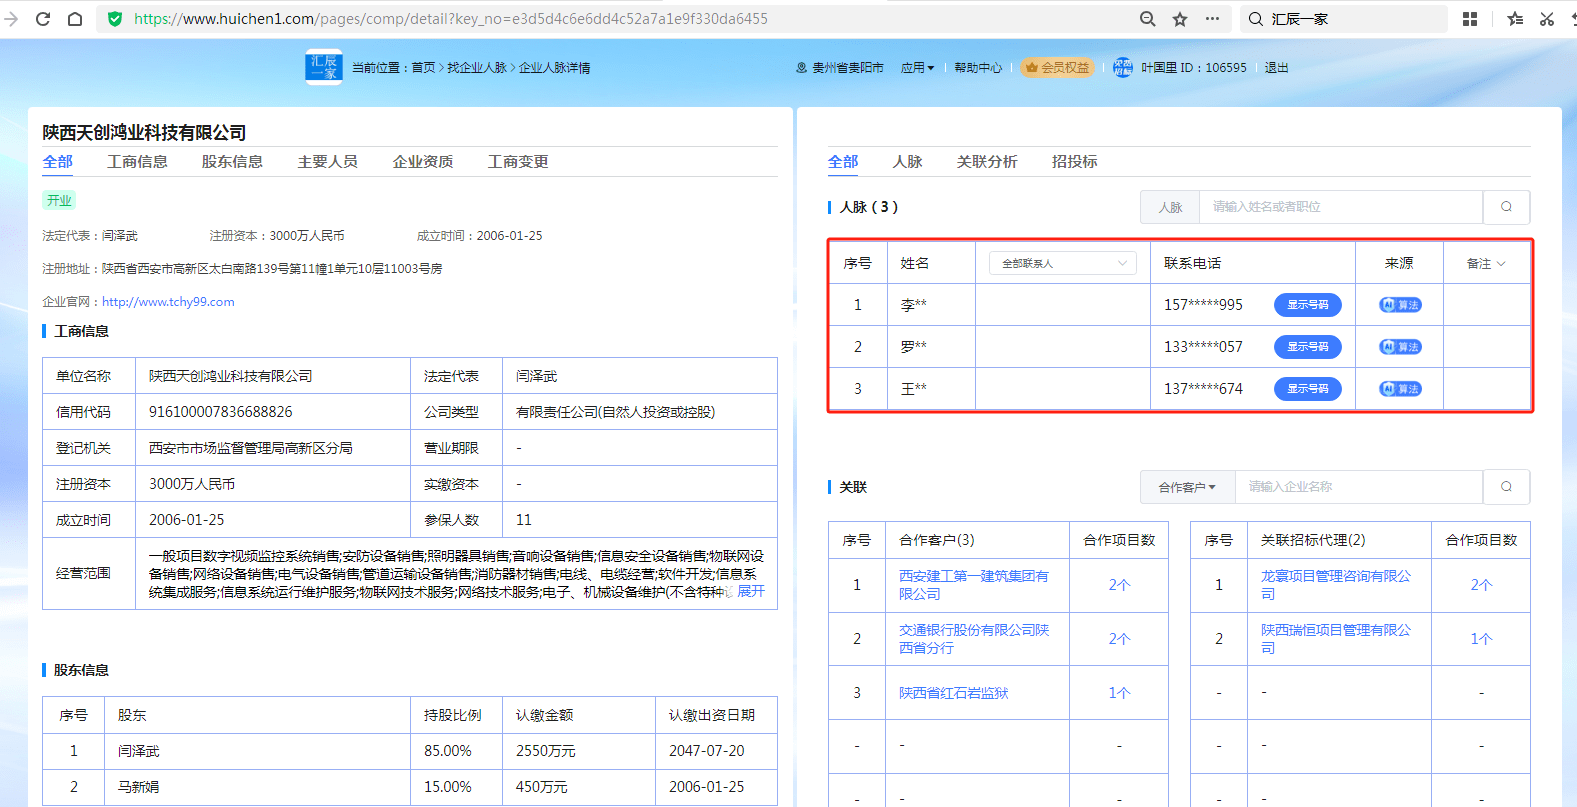Open 陕西瑞恒项目管理有限公司 link
This screenshot has height=807, width=1577.
tap(1336, 639)
